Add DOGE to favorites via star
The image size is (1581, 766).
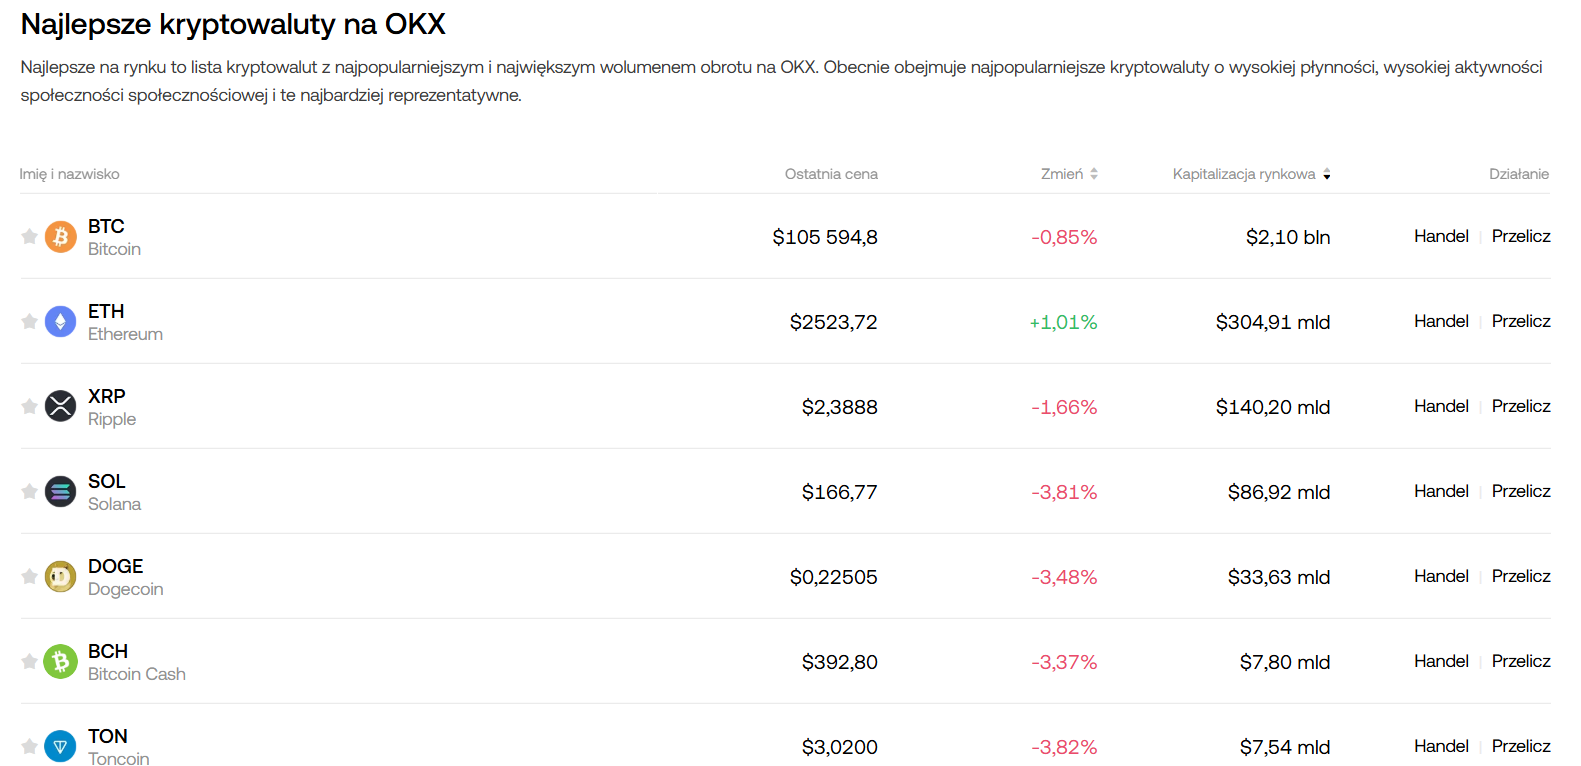29,577
